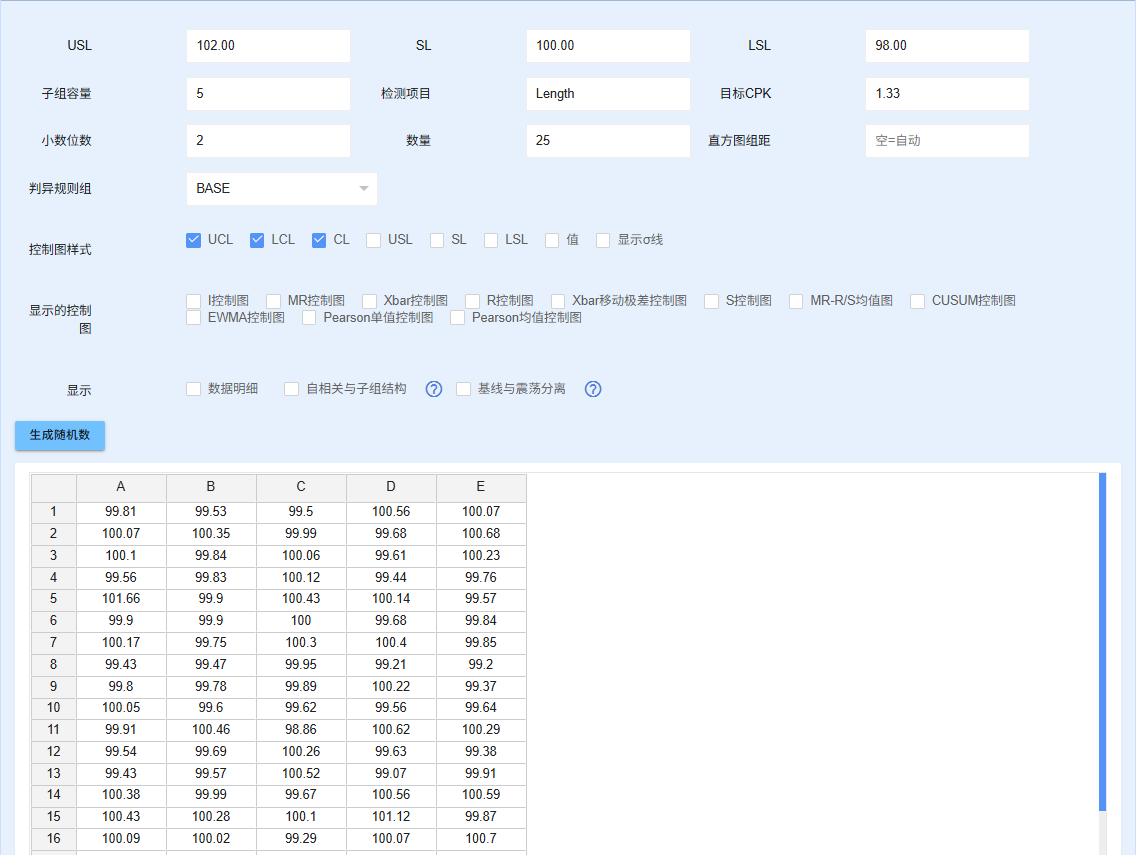Check the 值 checkbox
This screenshot has width=1139, height=855.
pyautogui.click(x=552, y=240)
